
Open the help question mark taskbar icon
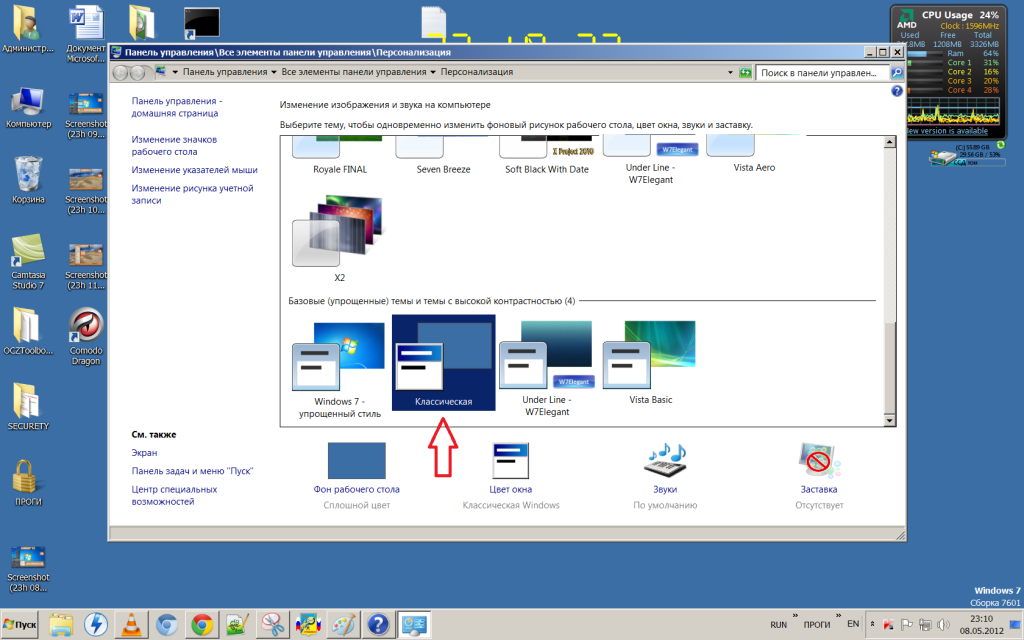coord(378,625)
